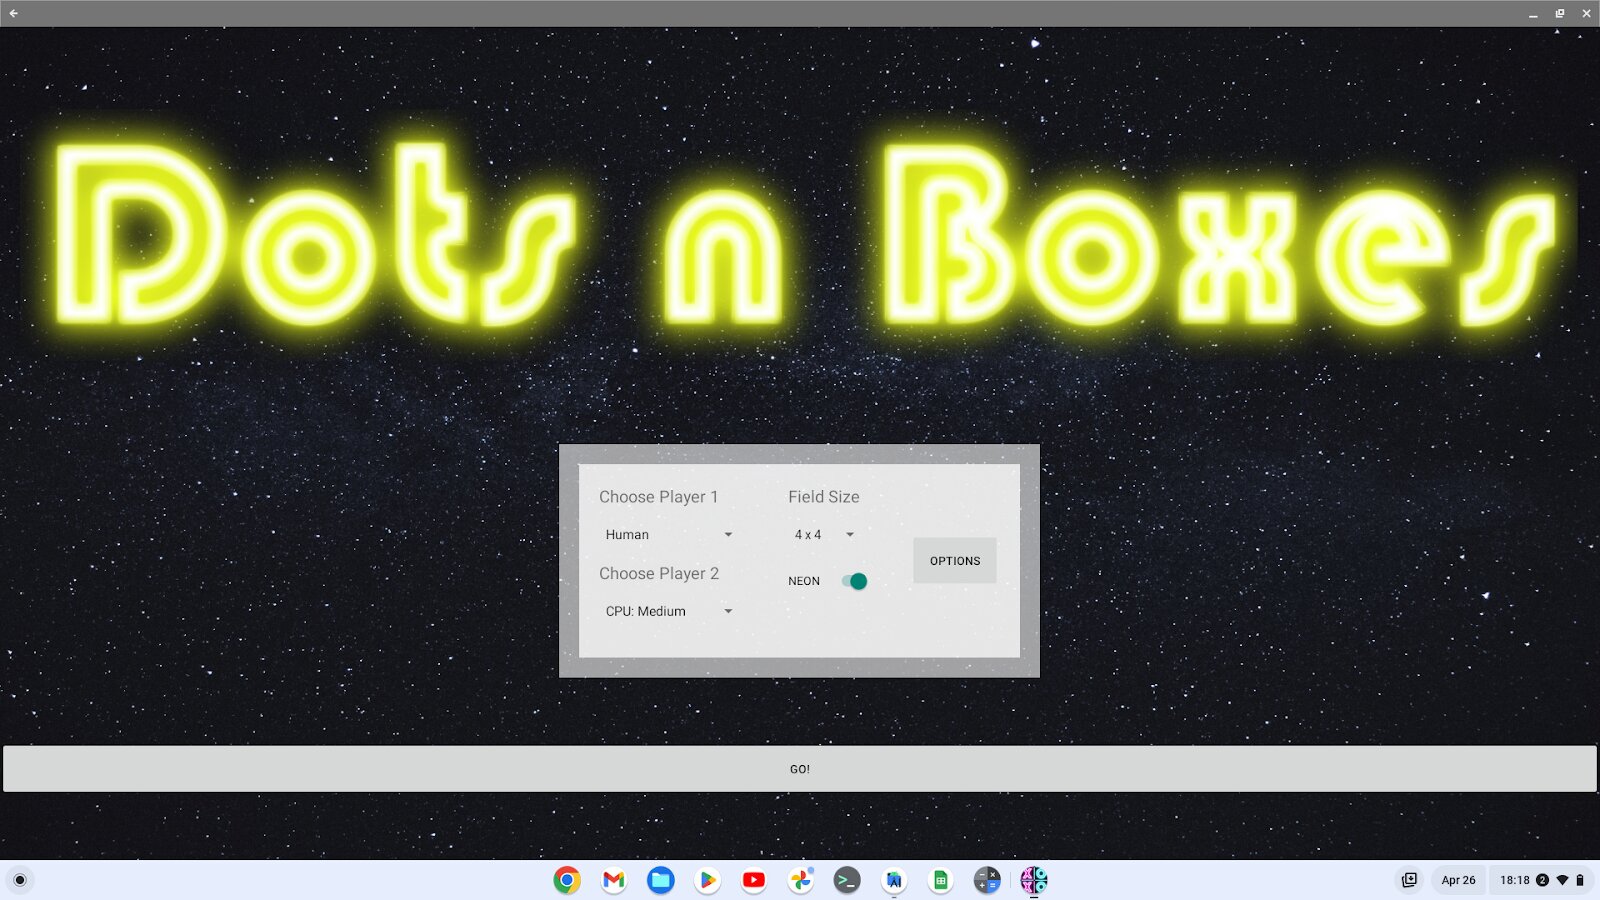
Task: Launch Android Studio from the shelf
Action: (894, 880)
